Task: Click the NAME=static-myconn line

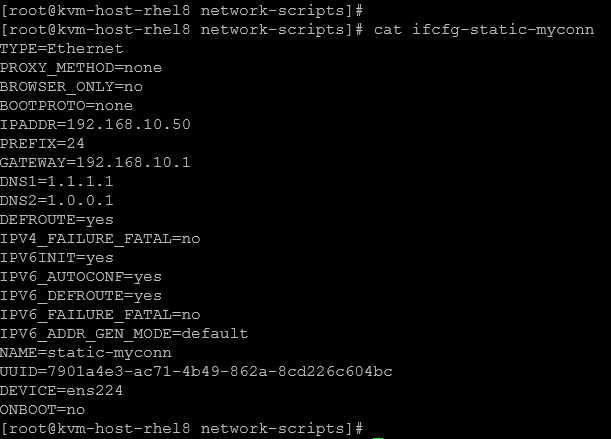Action: (x=86, y=352)
